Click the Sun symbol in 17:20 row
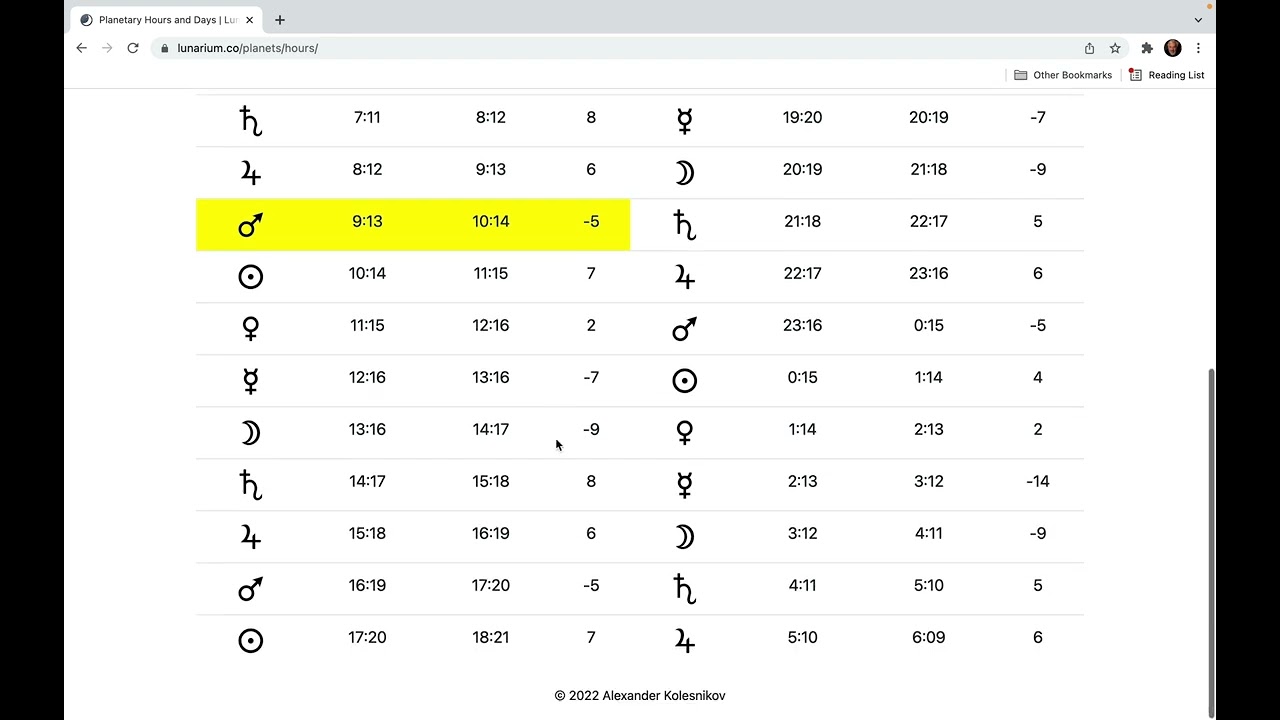The image size is (1280, 720). pyautogui.click(x=250, y=641)
